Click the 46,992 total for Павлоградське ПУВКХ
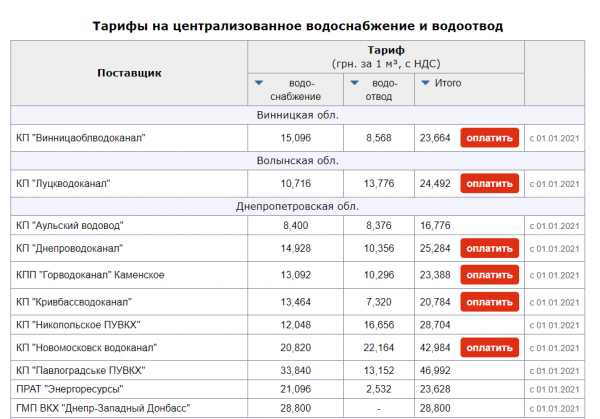 435,371
